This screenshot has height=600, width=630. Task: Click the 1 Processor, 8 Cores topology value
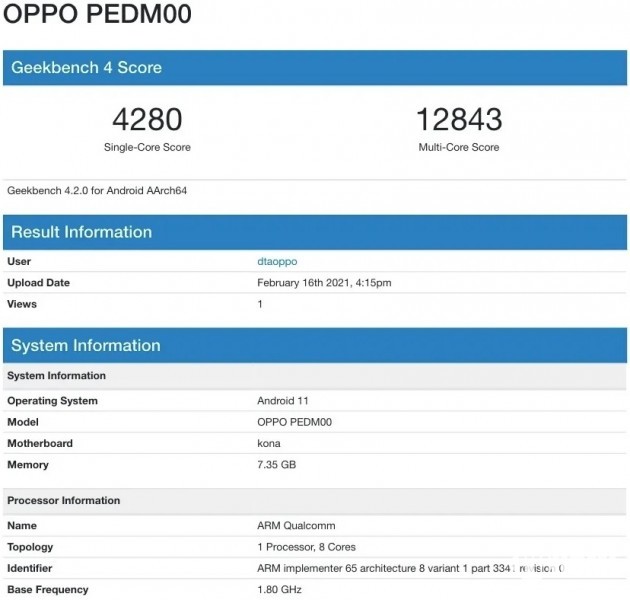(x=307, y=547)
